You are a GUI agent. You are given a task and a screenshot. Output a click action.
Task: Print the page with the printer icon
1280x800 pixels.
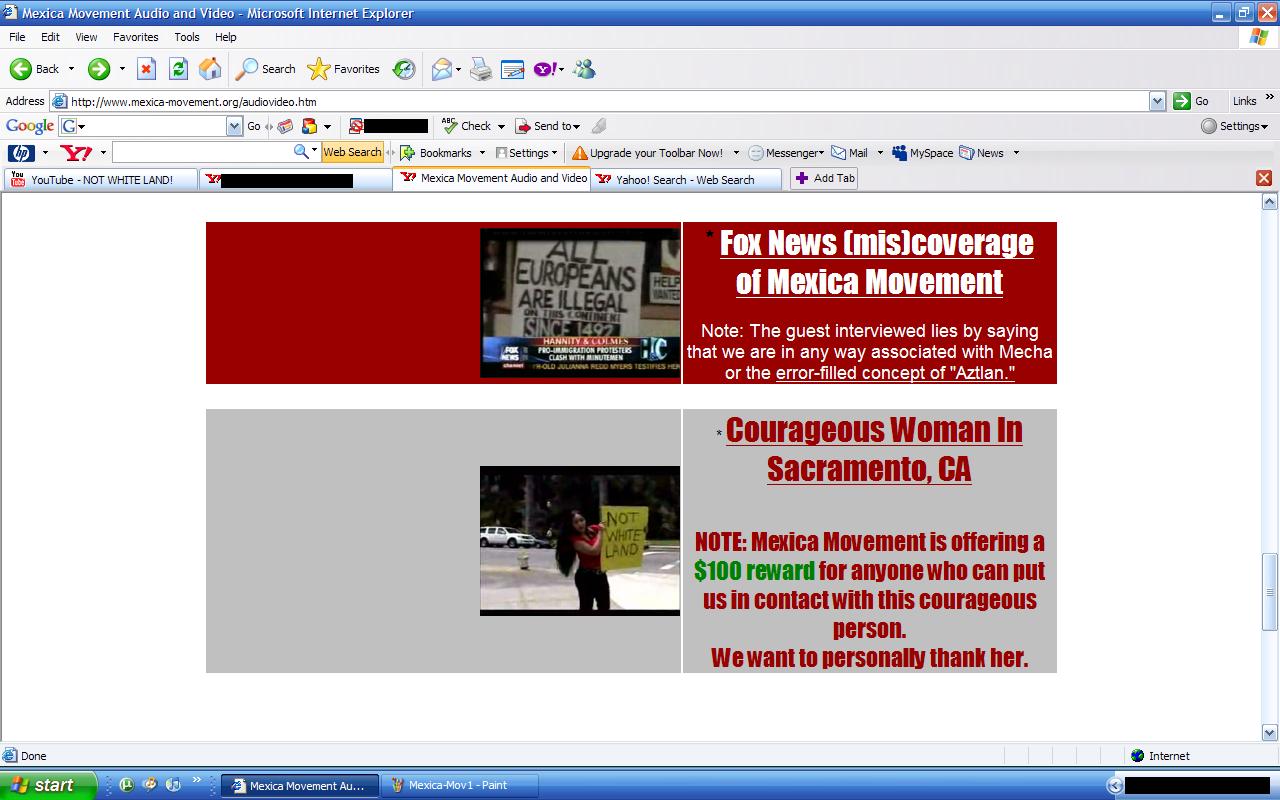[481, 69]
